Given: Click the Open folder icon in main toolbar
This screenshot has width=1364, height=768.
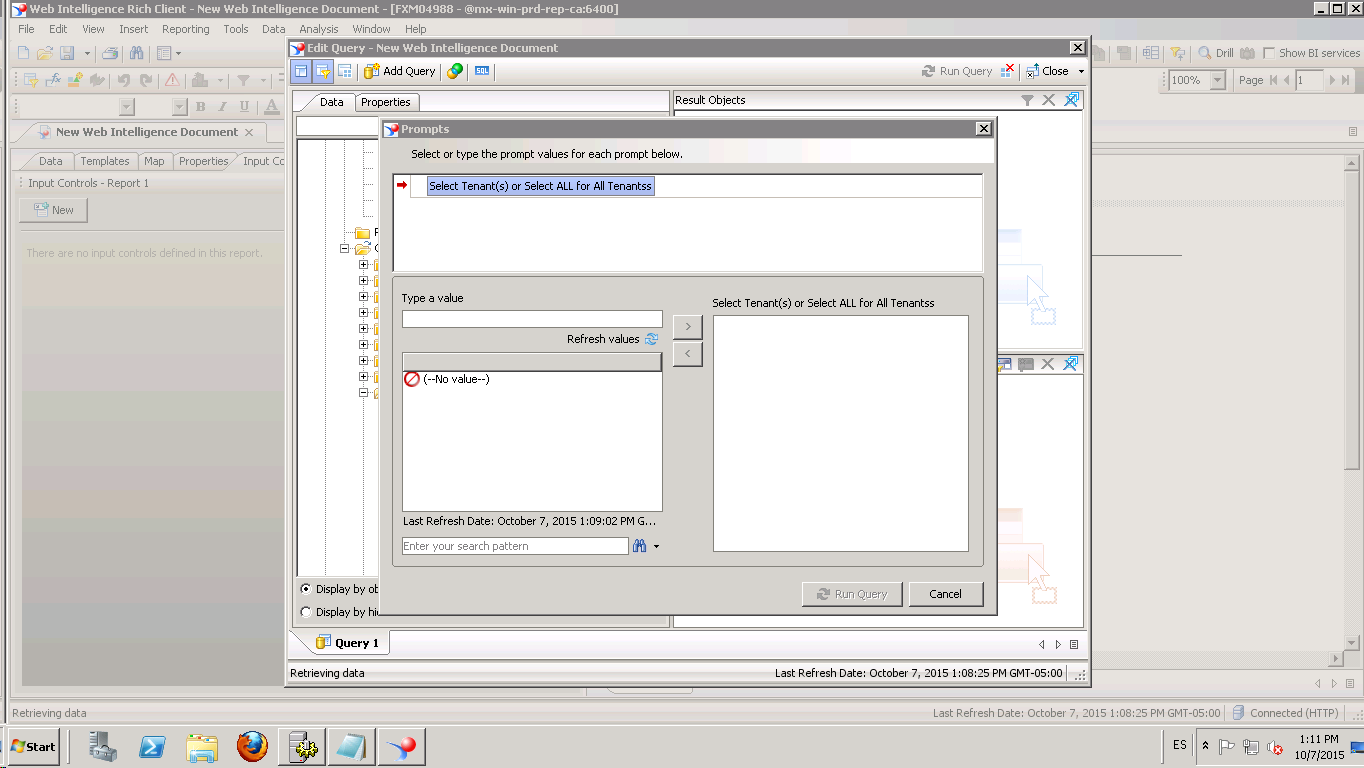Looking at the screenshot, I should click(x=45, y=53).
